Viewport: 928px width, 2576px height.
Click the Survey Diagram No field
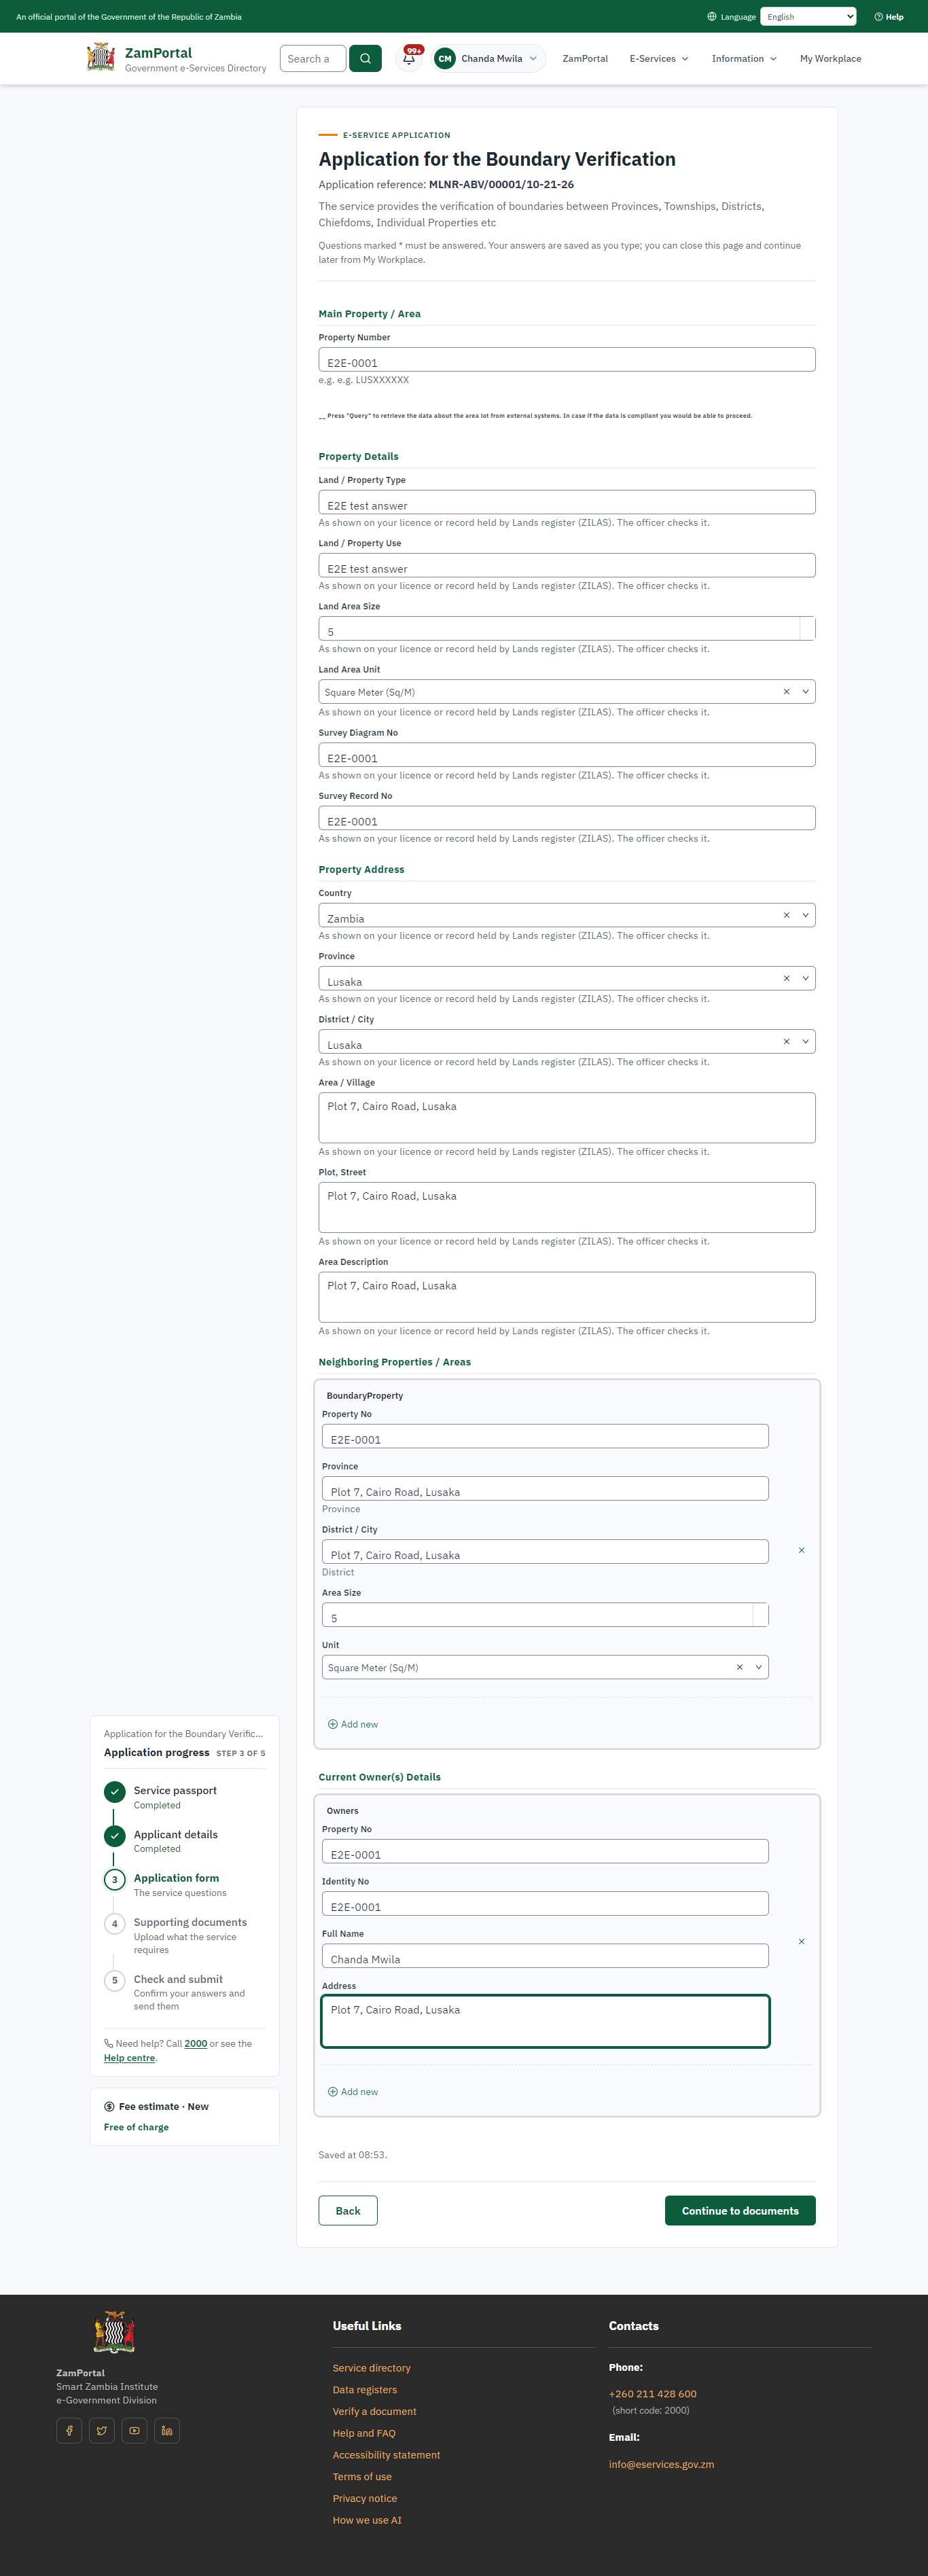[x=567, y=754]
